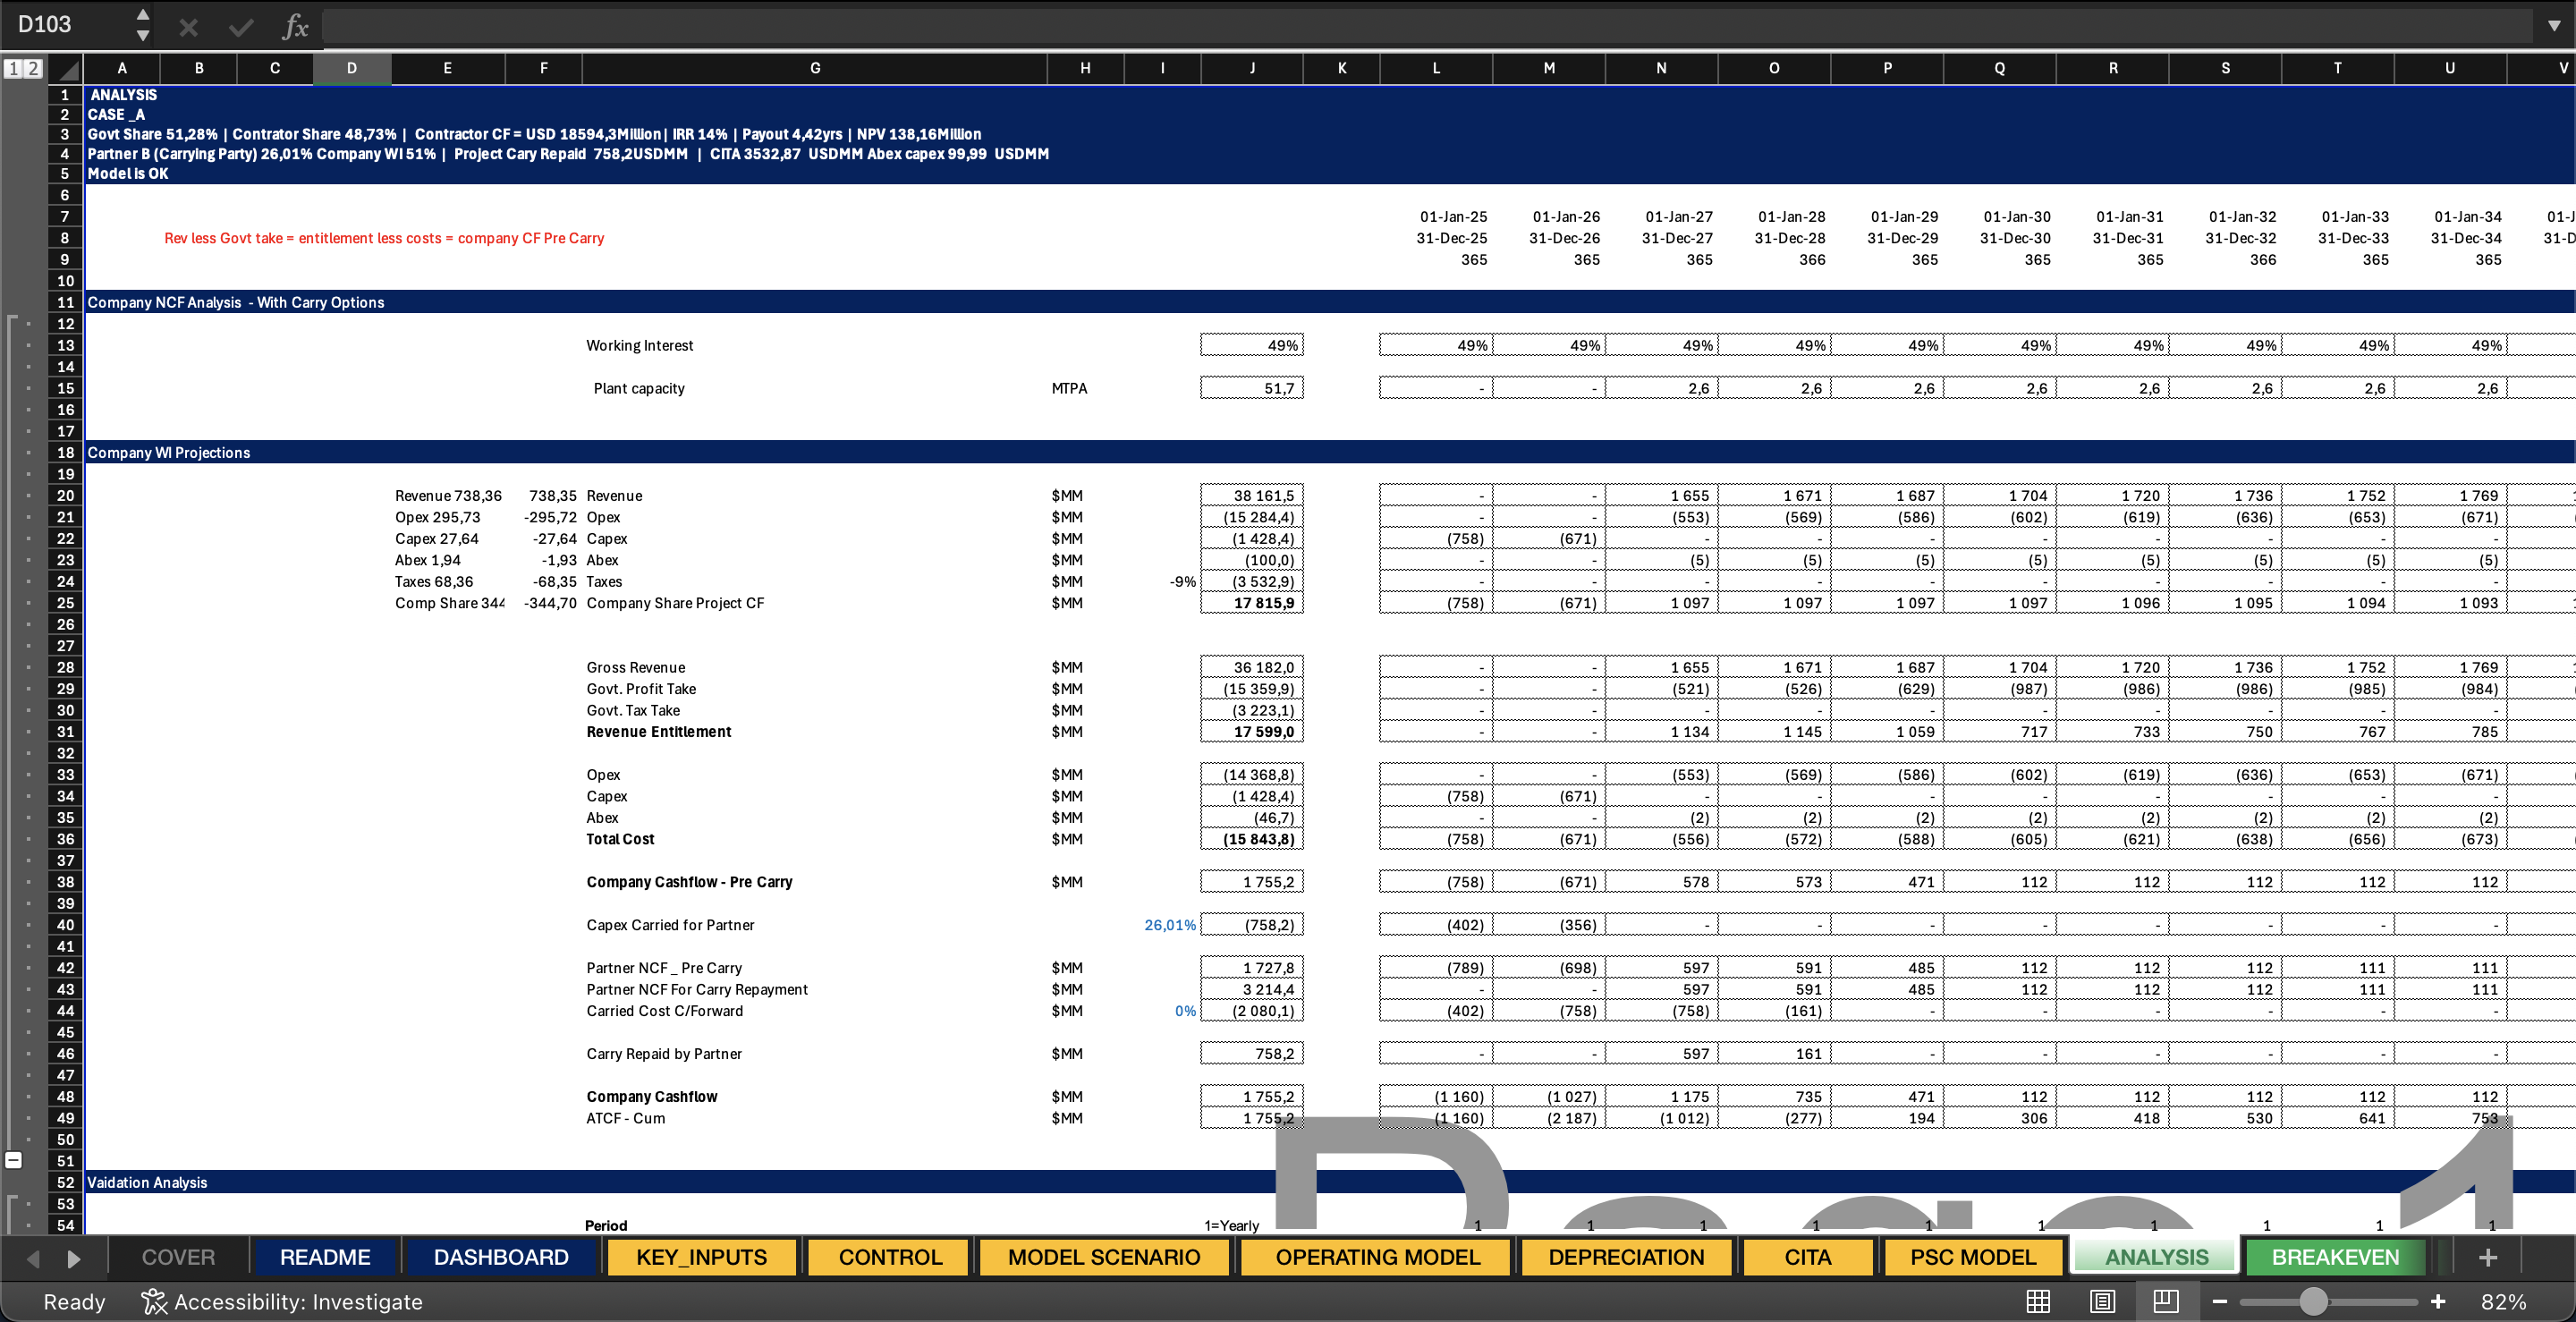This screenshot has width=2576, height=1322.
Task: Click the blue 0% Carried Cost rate
Action: pos(1185,1011)
